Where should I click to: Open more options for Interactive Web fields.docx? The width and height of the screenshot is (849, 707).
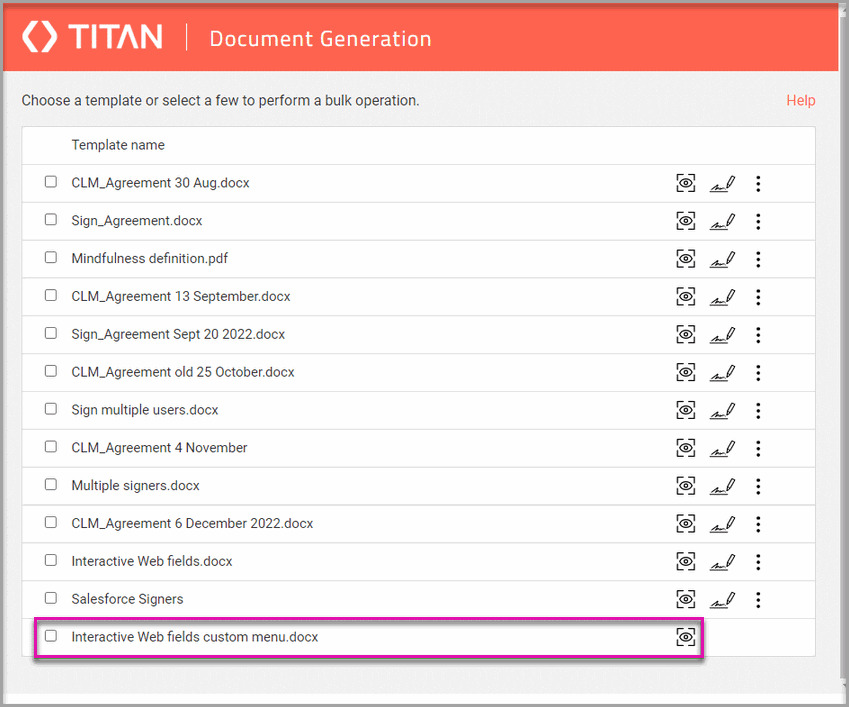(758, 563)
